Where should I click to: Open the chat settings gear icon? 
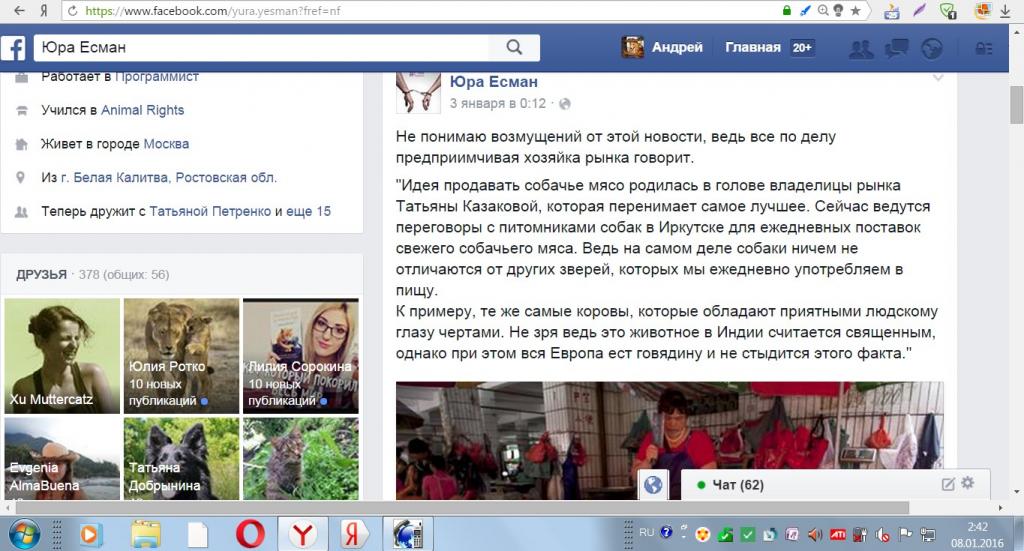tap(967, 484)
